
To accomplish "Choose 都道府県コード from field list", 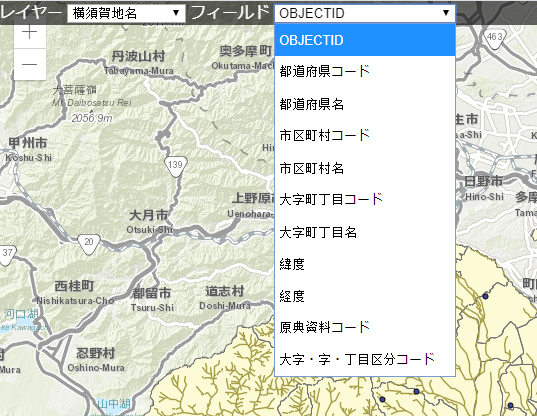I will pyautogui.click(x=365, y=72).
